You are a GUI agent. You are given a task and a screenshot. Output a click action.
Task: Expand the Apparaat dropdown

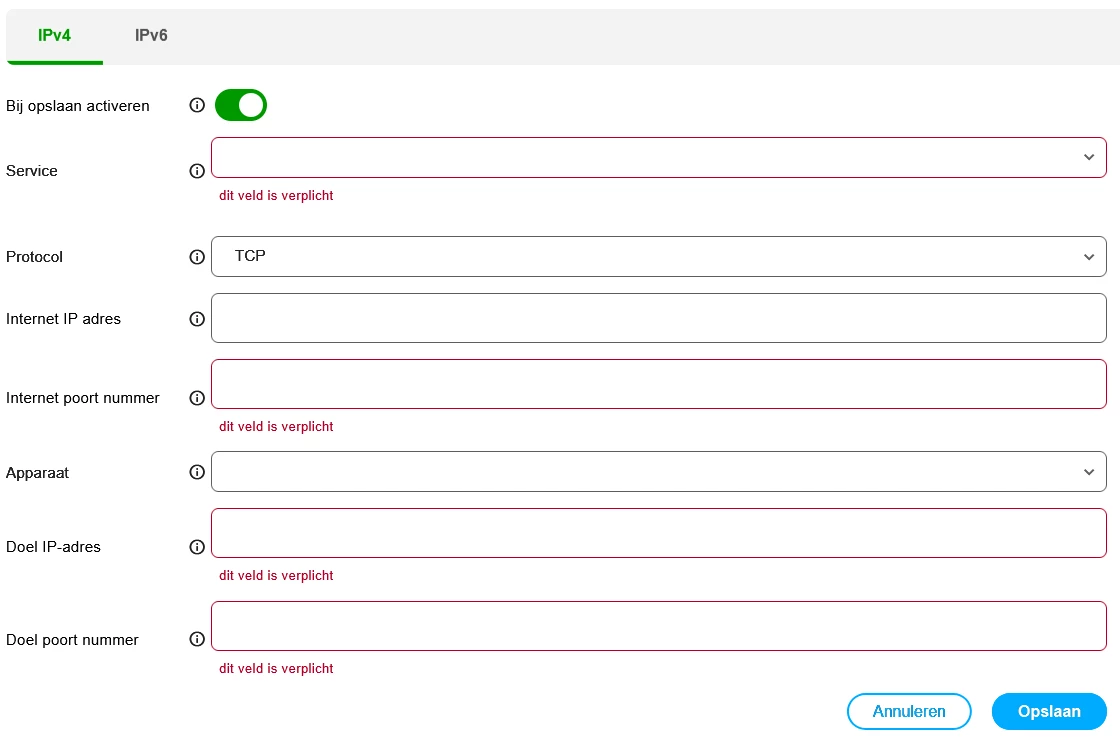(x=658, y=472)
